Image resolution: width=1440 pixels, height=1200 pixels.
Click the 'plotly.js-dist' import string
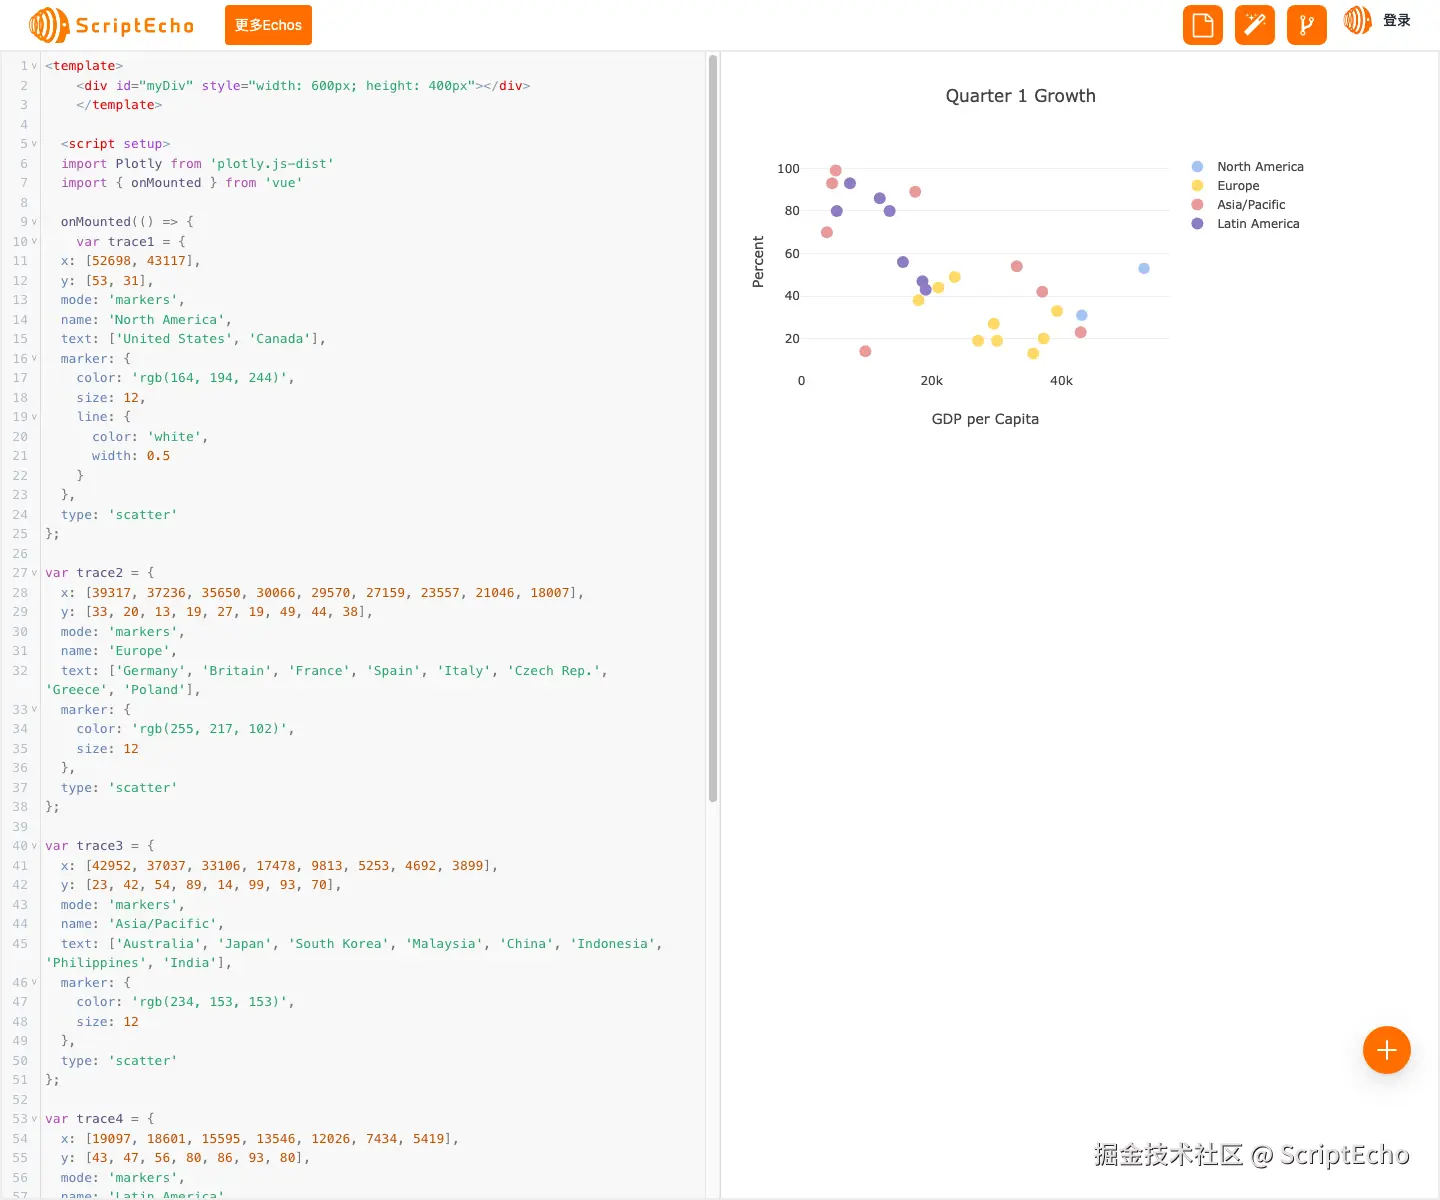point(272,164)
